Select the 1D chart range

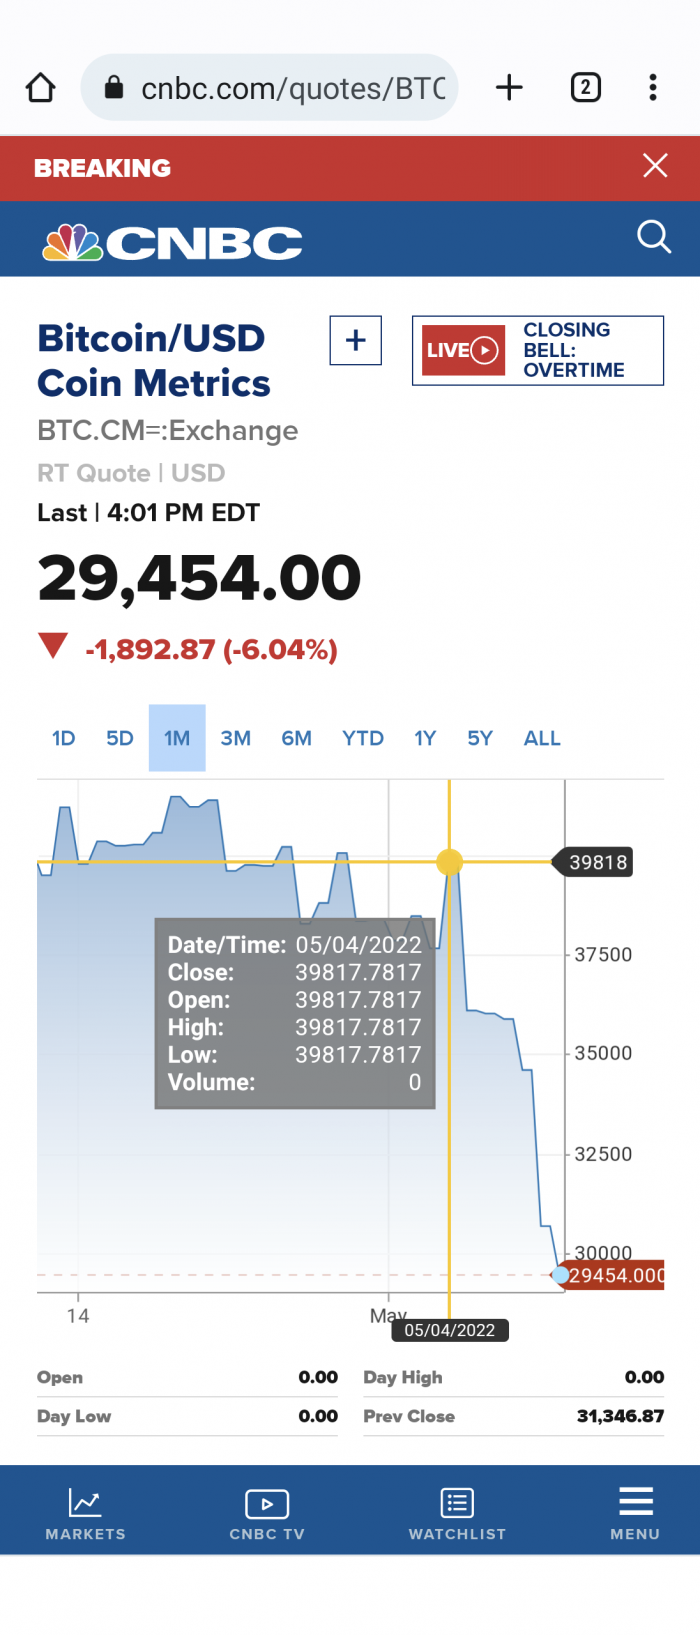[64, 738]
